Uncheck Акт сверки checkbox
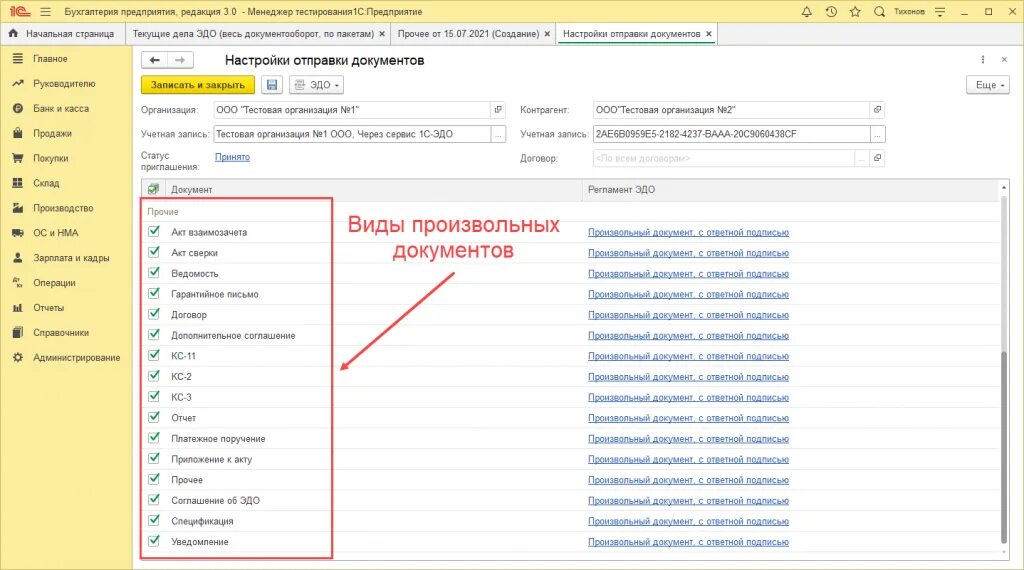The height and width of the screenshot is (570, 1024). pyautogui.click(x=154, y=252)
